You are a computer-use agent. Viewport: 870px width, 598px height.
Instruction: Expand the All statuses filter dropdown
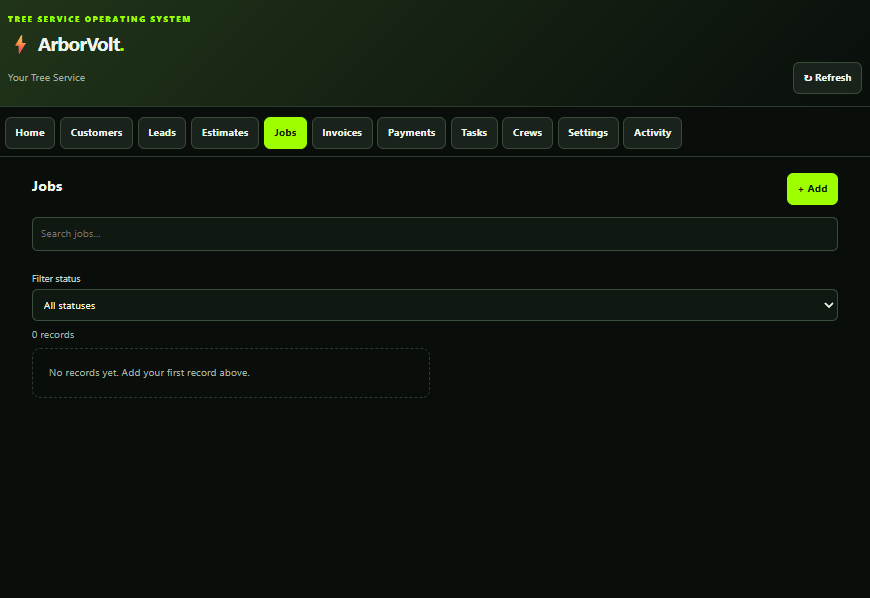[434, 305]
